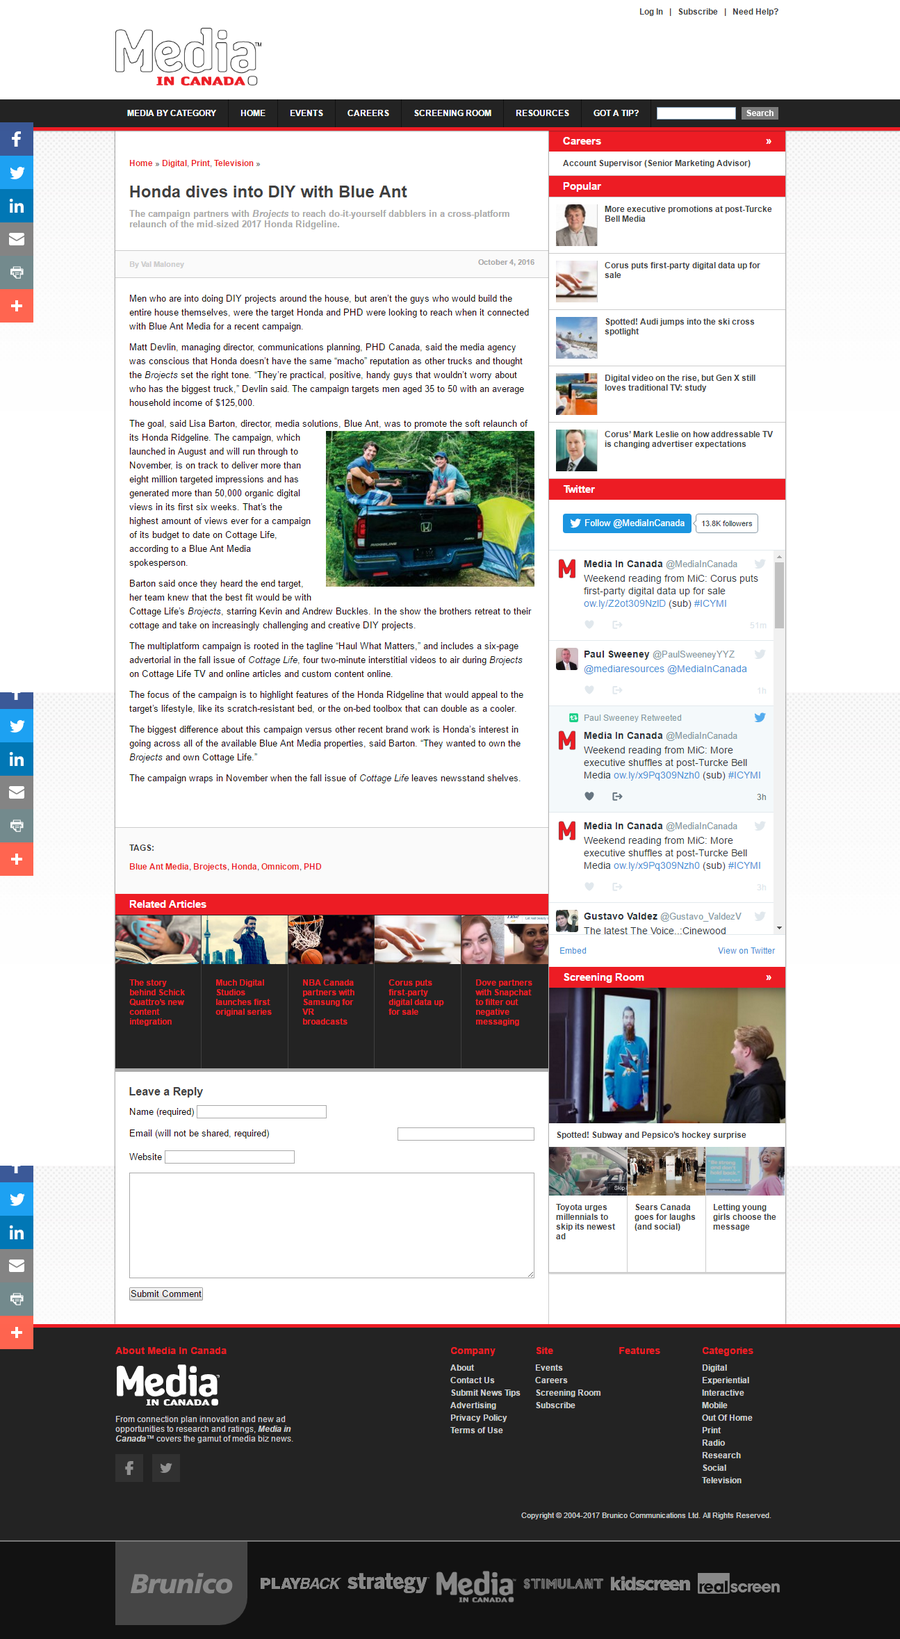Email article using topmost envelope sidebar icon
This screenshot has width=900, height=1639.
pyautogui.click(x=16, y=239)
